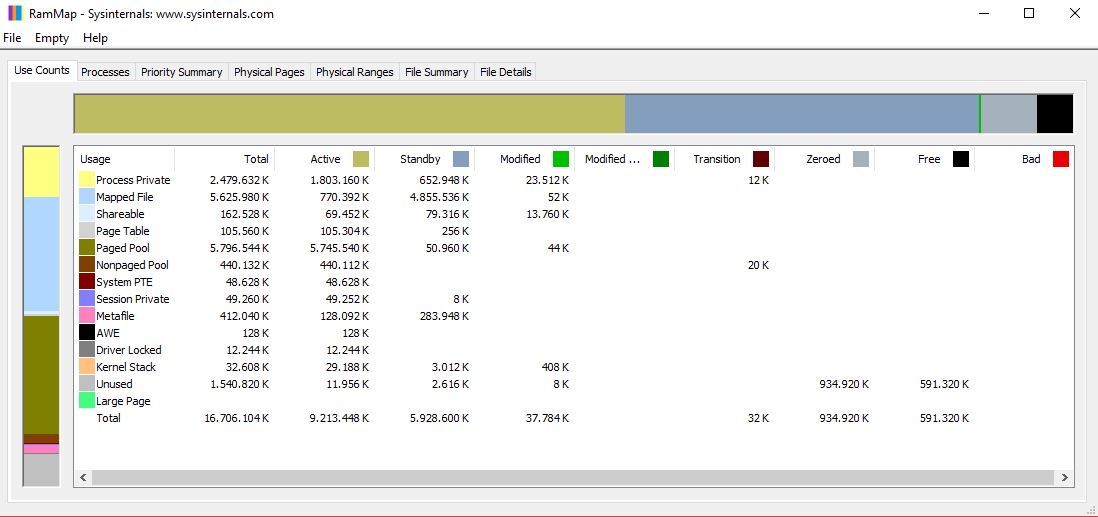
Task: Open the File menu
Action: [12, 38]
